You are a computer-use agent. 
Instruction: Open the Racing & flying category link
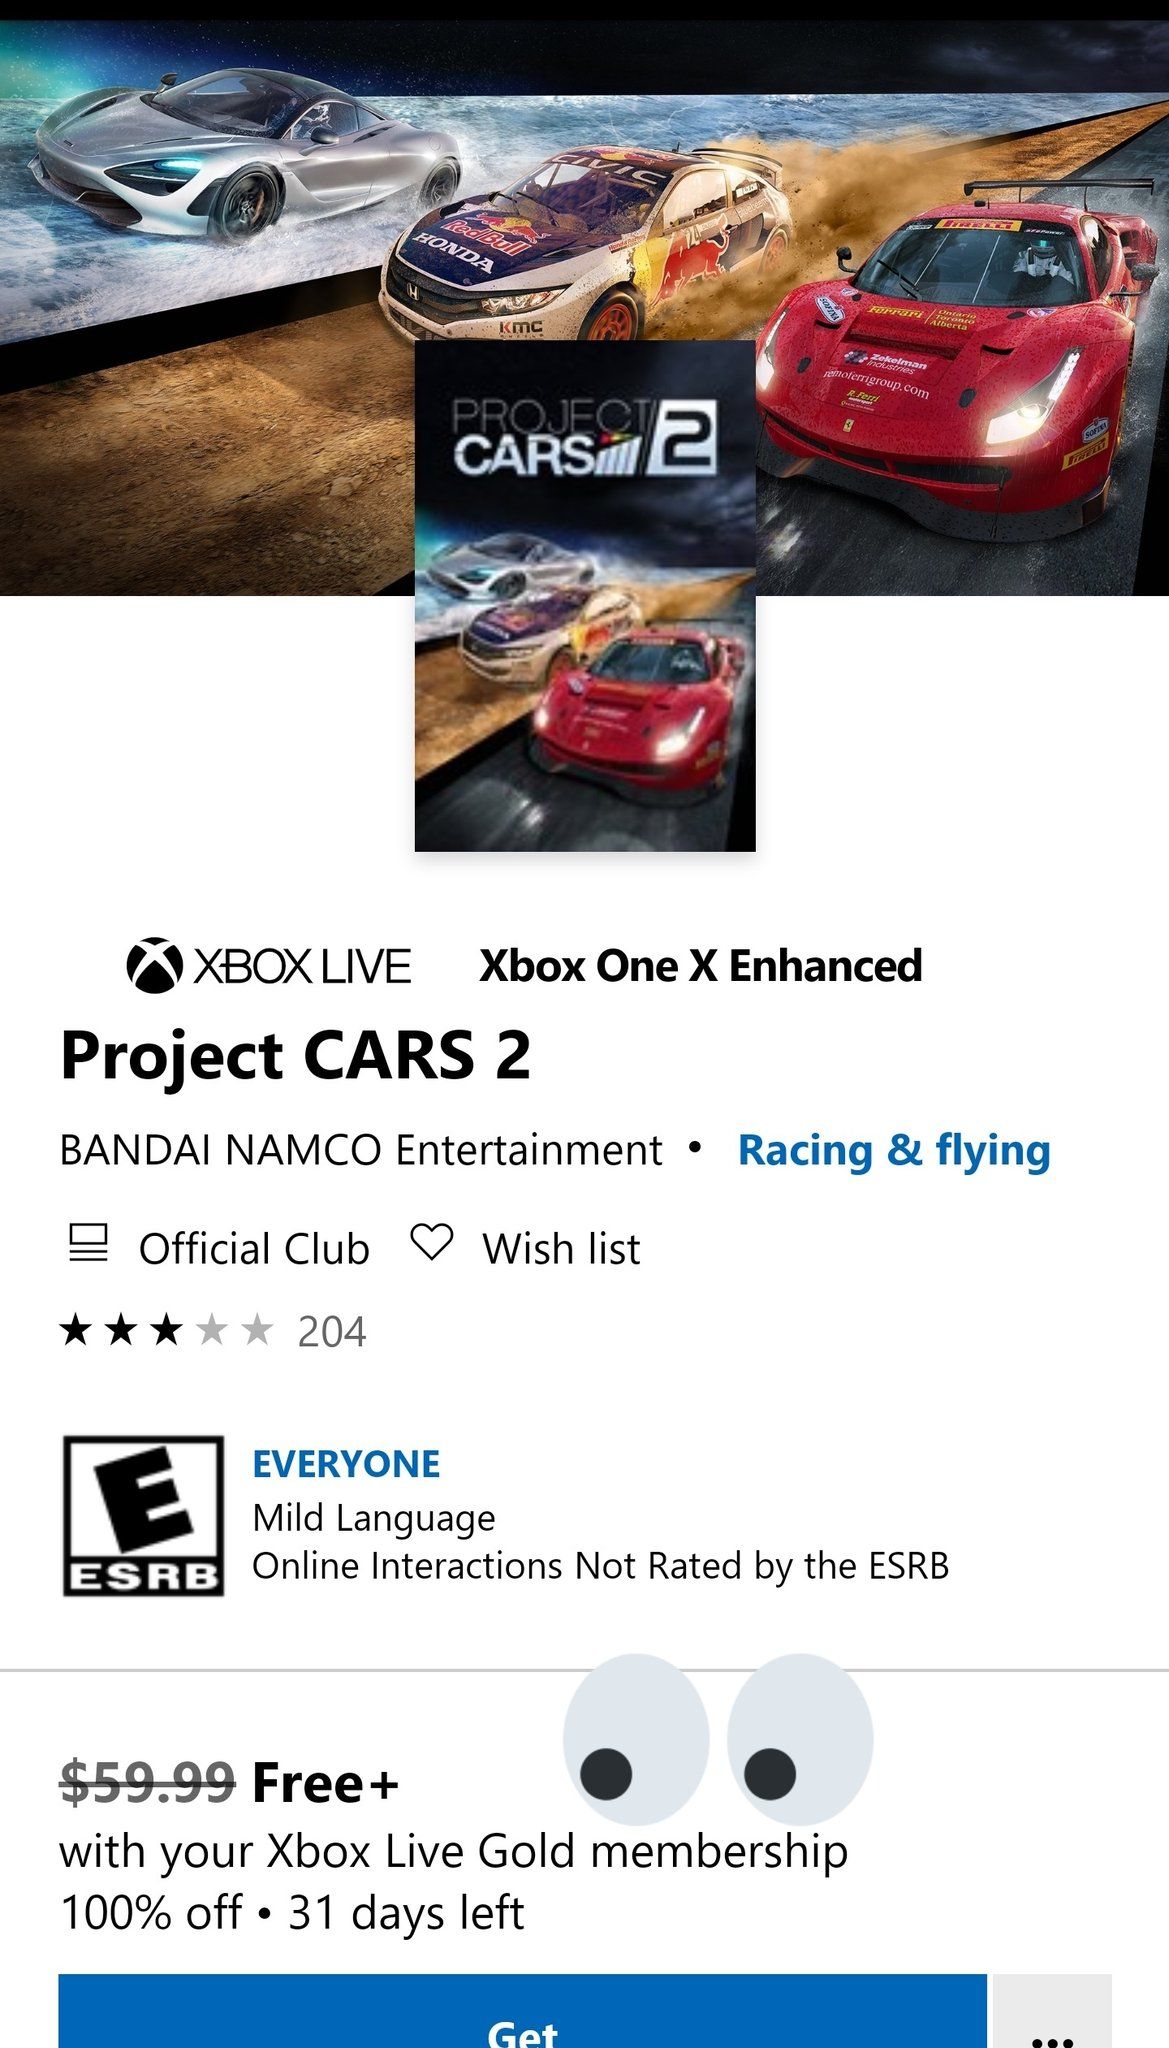[894, 1150]
